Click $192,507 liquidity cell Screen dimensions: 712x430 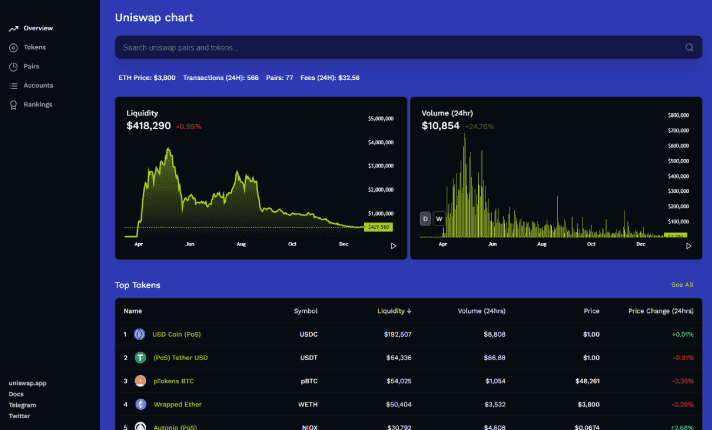pyautogui.click(x=397, y=334)
